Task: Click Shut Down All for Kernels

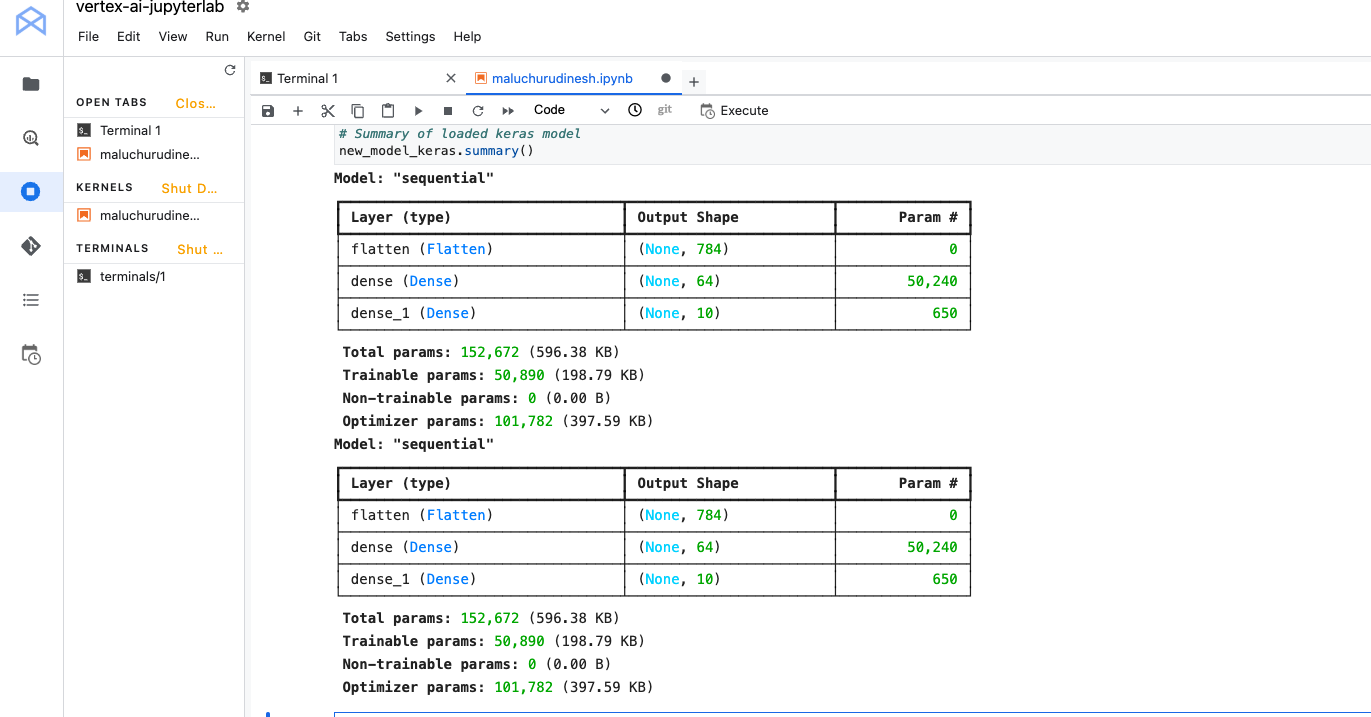Action: [x=189, y=188]
